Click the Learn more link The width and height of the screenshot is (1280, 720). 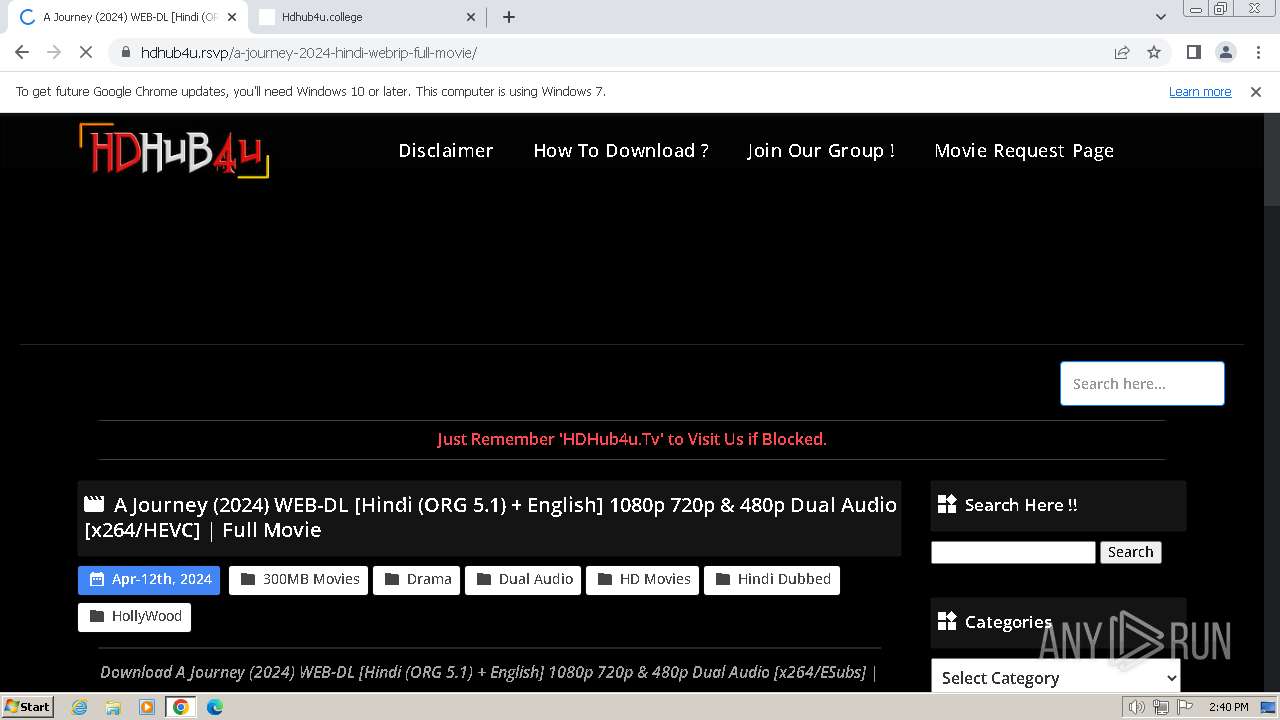tap(1200, 91)
